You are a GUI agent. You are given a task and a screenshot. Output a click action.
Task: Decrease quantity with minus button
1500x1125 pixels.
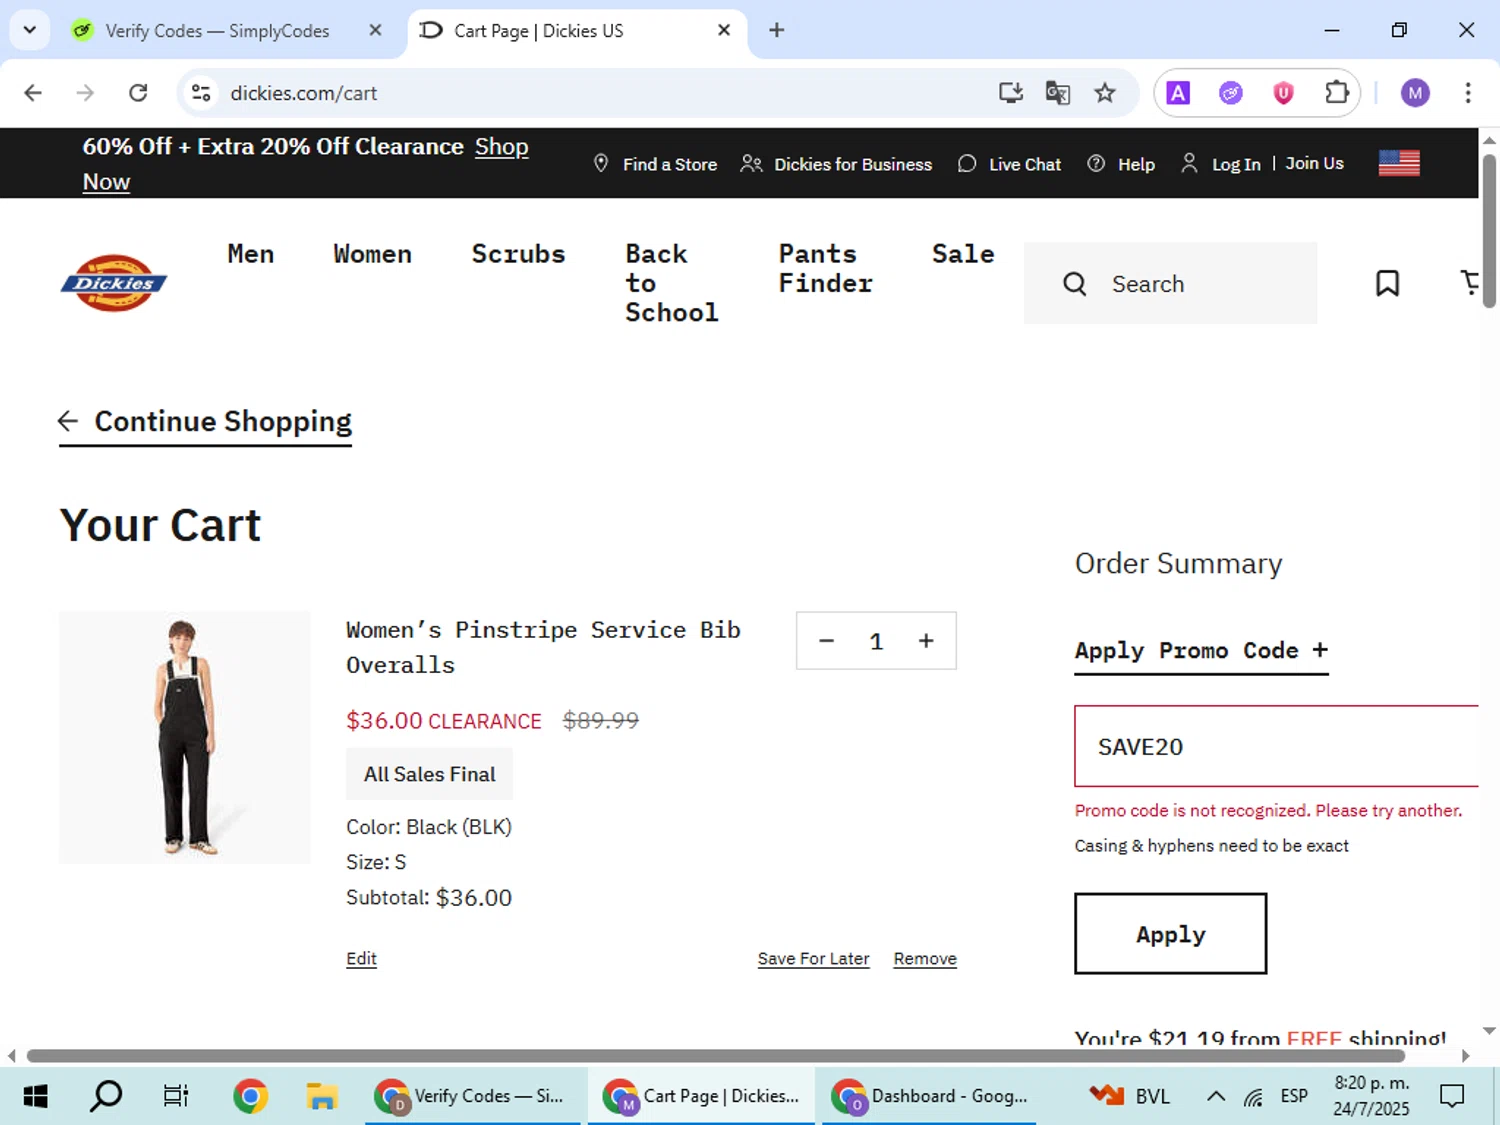pyautogui.click(x=826, y=641)
